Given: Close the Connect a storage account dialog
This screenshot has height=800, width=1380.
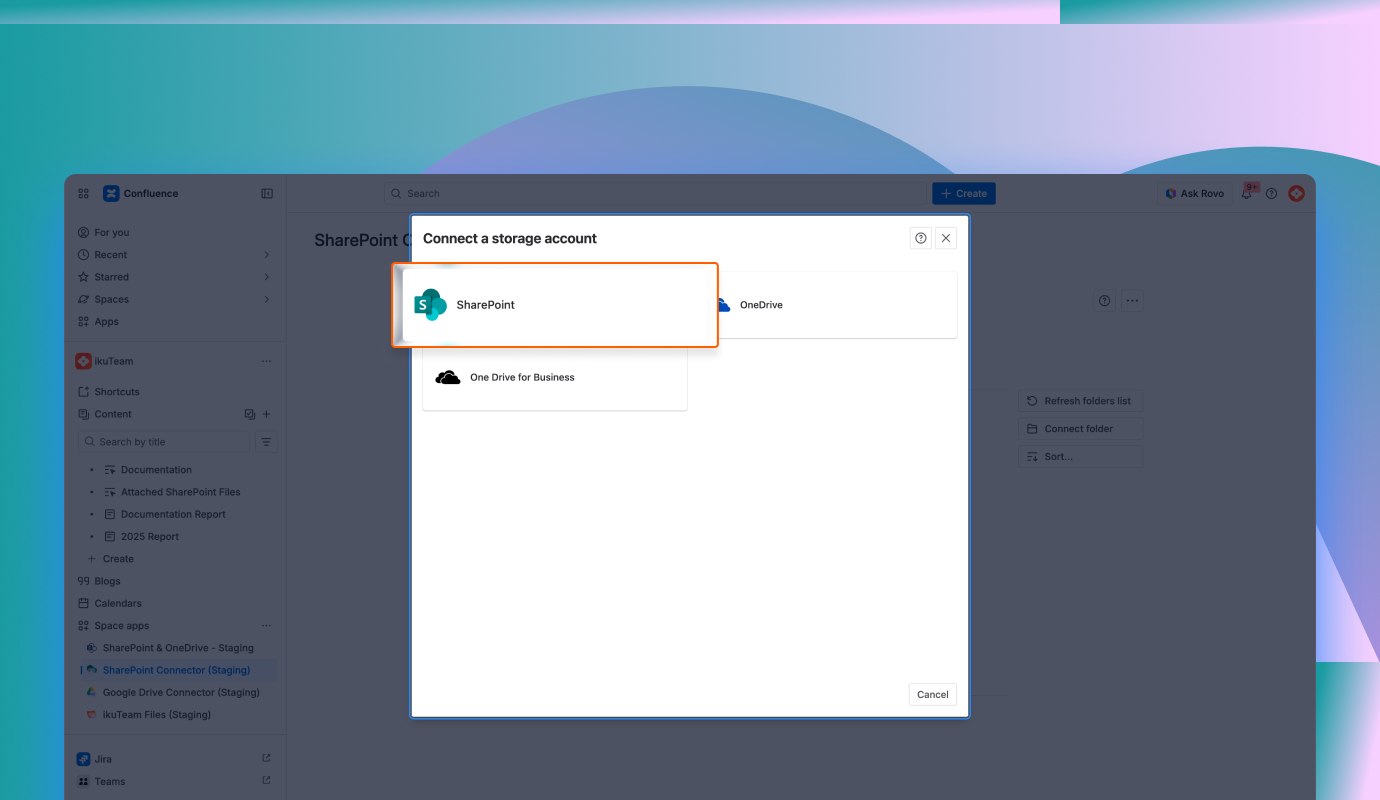Looking at the screenshot, I should (x=946, y=238).
